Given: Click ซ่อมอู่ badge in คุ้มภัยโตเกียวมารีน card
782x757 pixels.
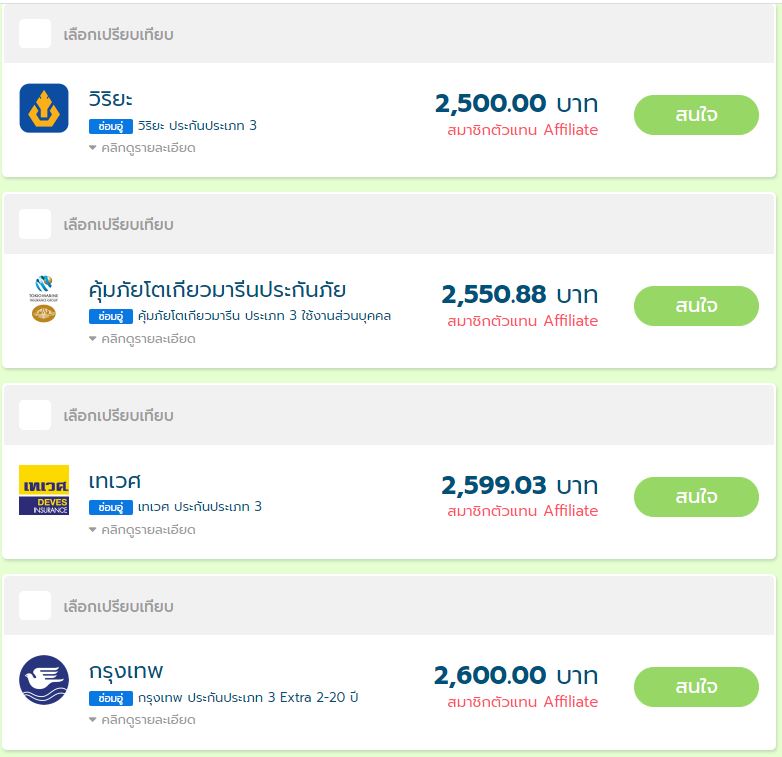Looking at the screenshot, I should click(x=111, y=317).
